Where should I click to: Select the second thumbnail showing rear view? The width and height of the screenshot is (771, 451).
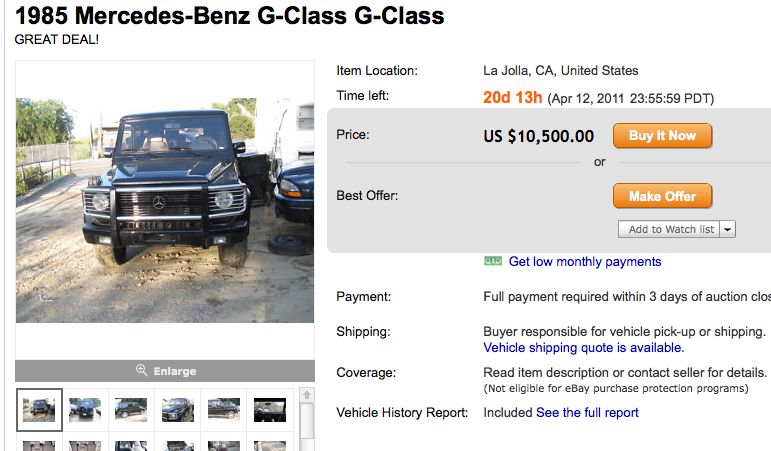coord(85,410)
